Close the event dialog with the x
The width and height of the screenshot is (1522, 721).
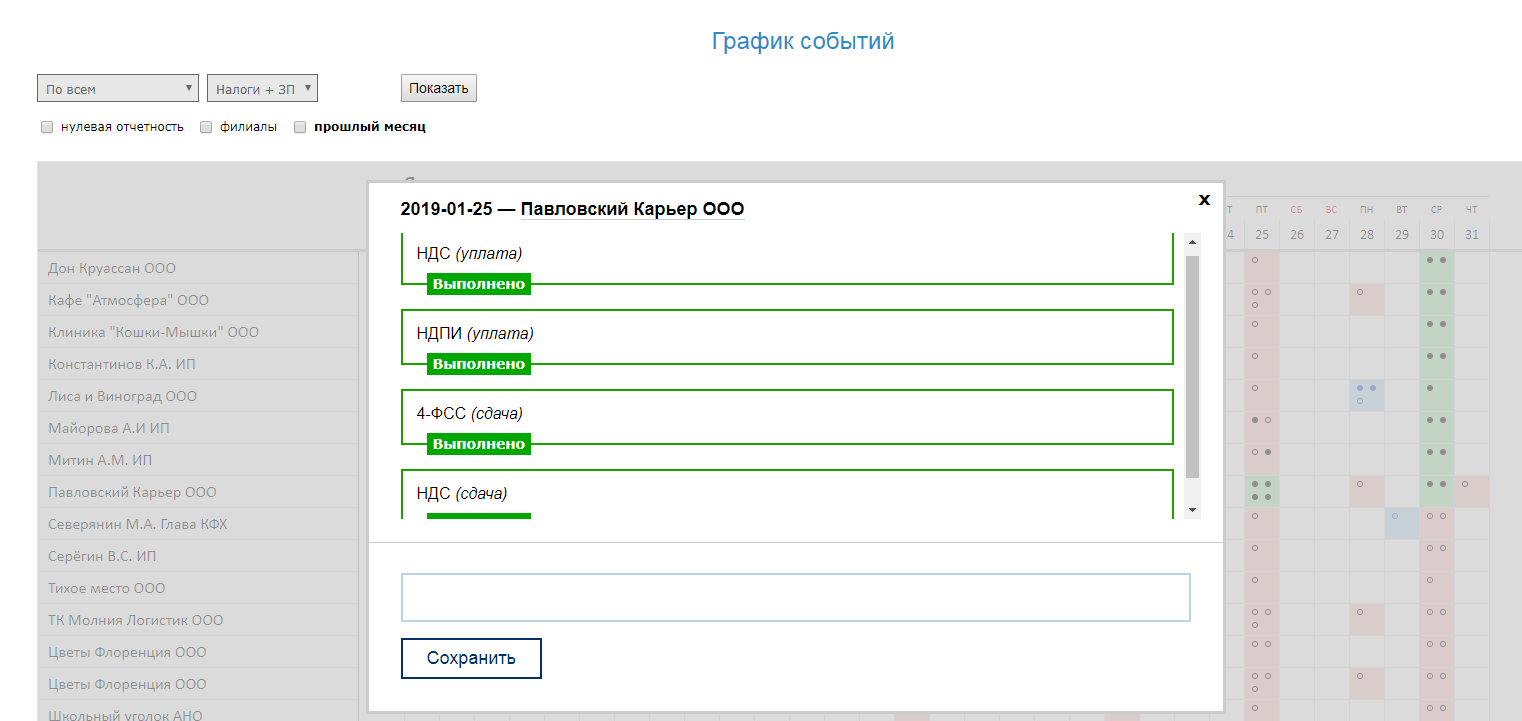[1204, 199]
